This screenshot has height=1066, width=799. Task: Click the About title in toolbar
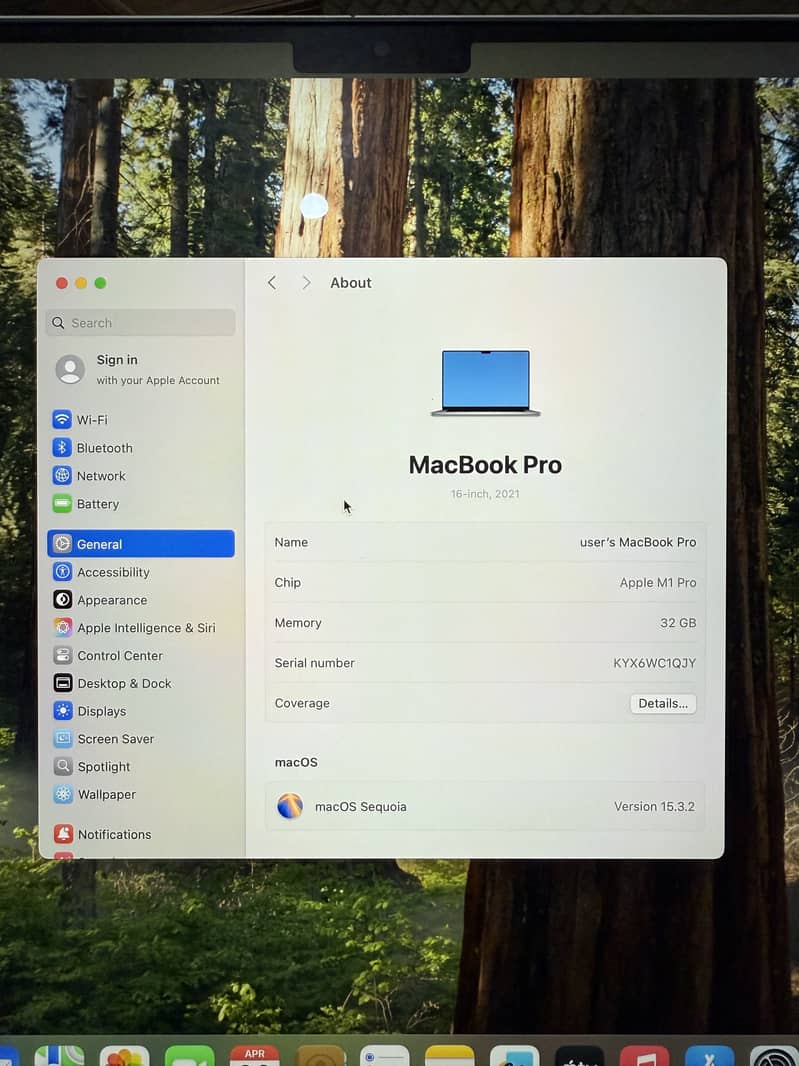click(351, 283)
